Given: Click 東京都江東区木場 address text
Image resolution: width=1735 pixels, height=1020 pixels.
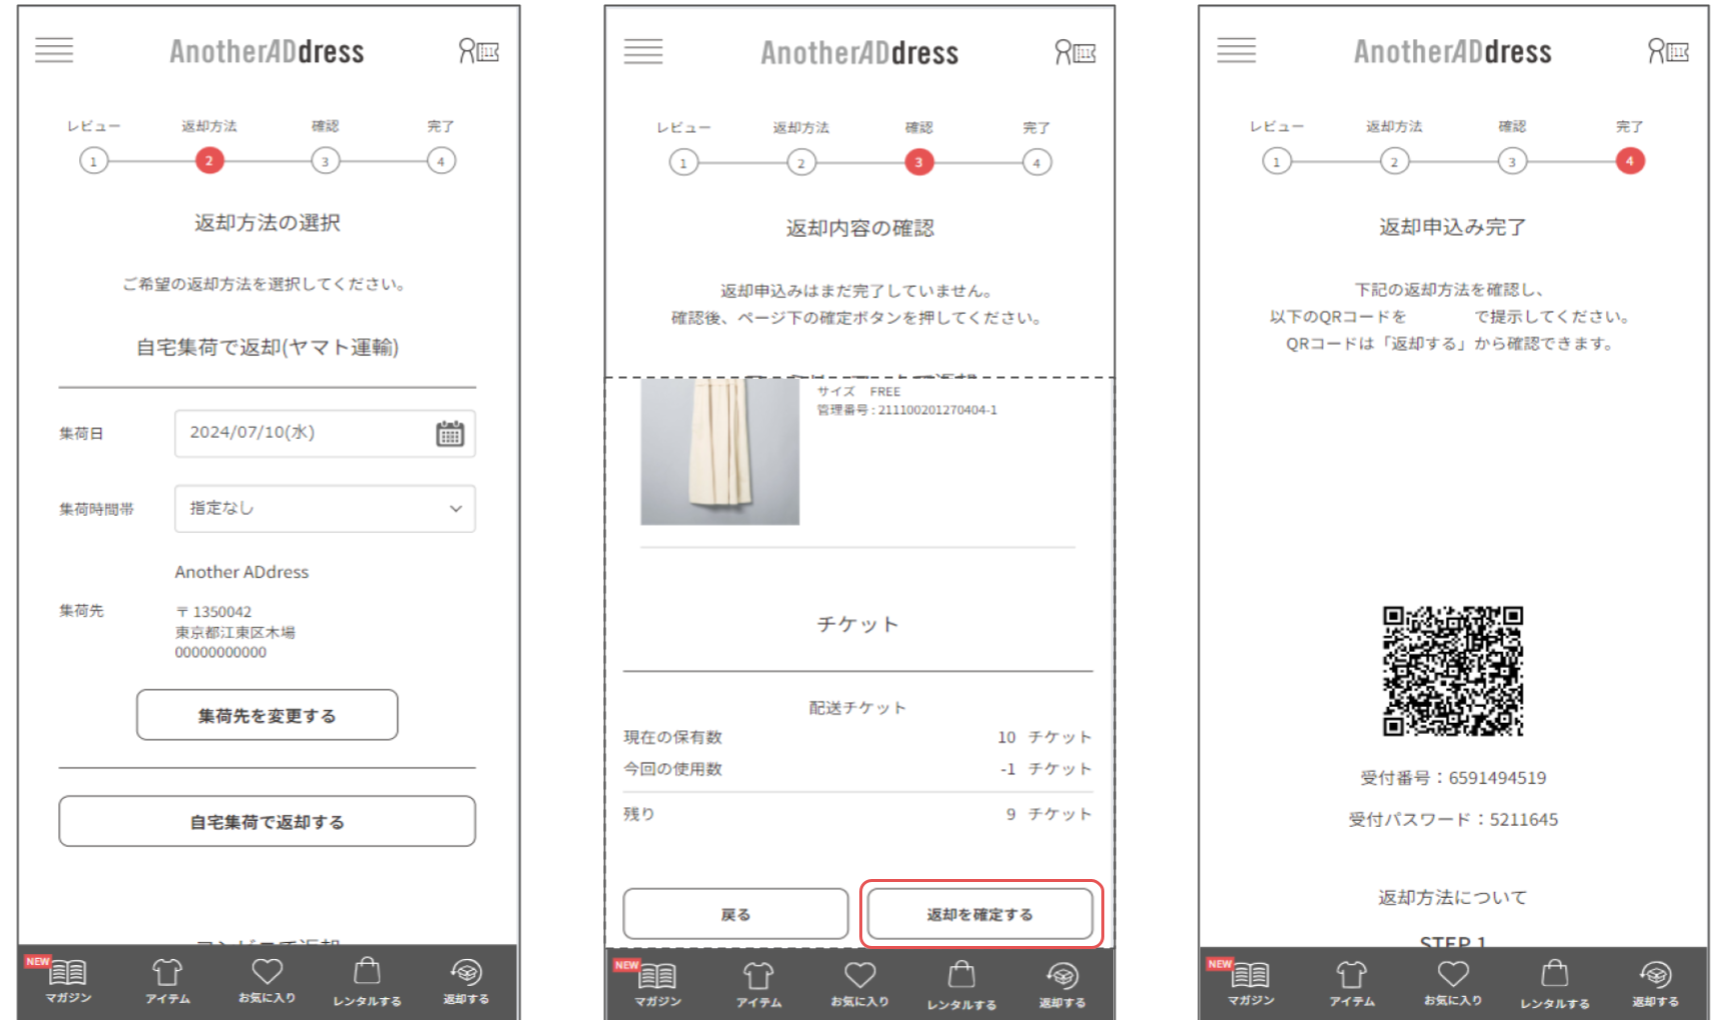Looking at the screenshot, I should point(235,632).
